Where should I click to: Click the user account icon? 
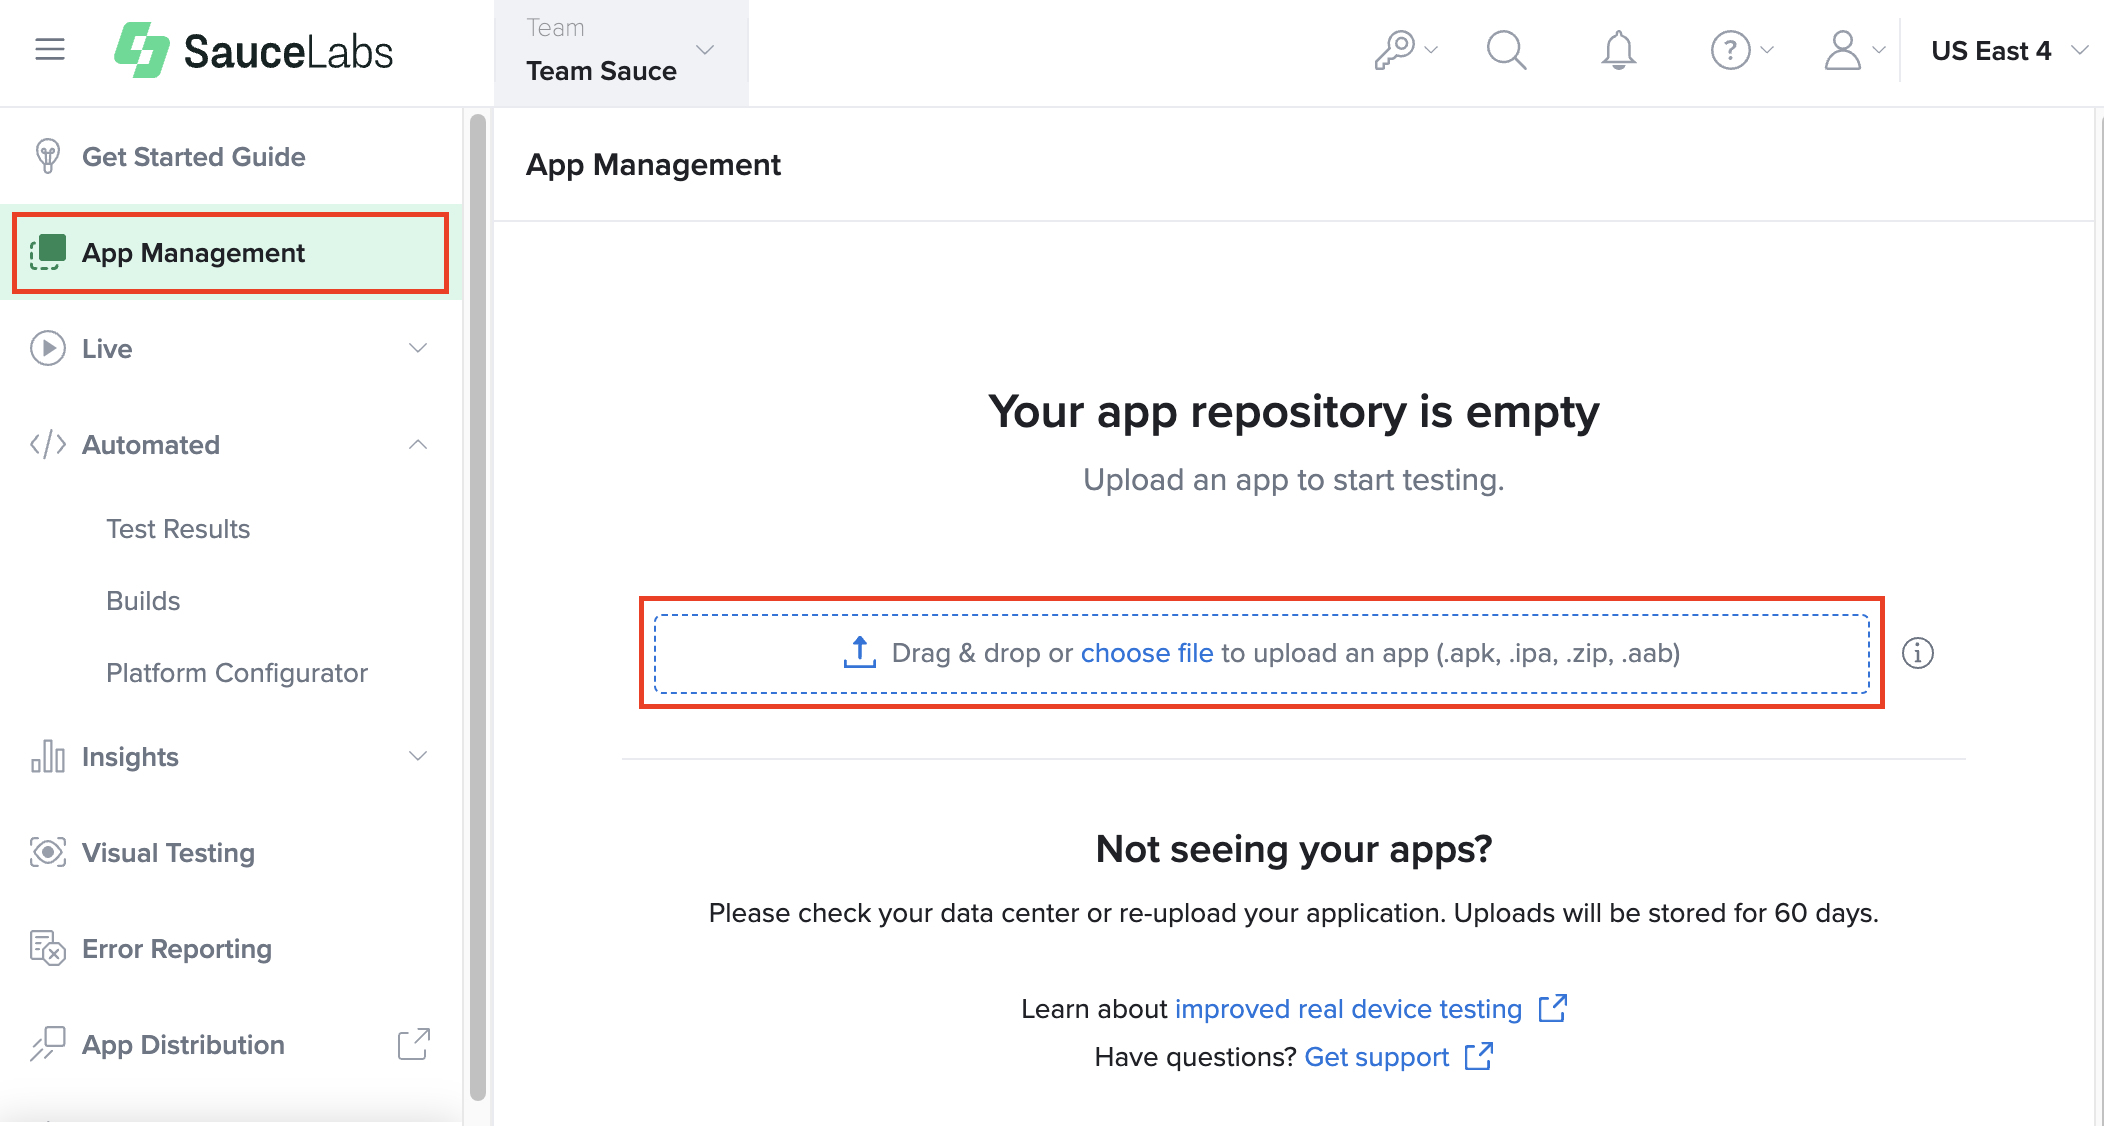pos(1843,50)
